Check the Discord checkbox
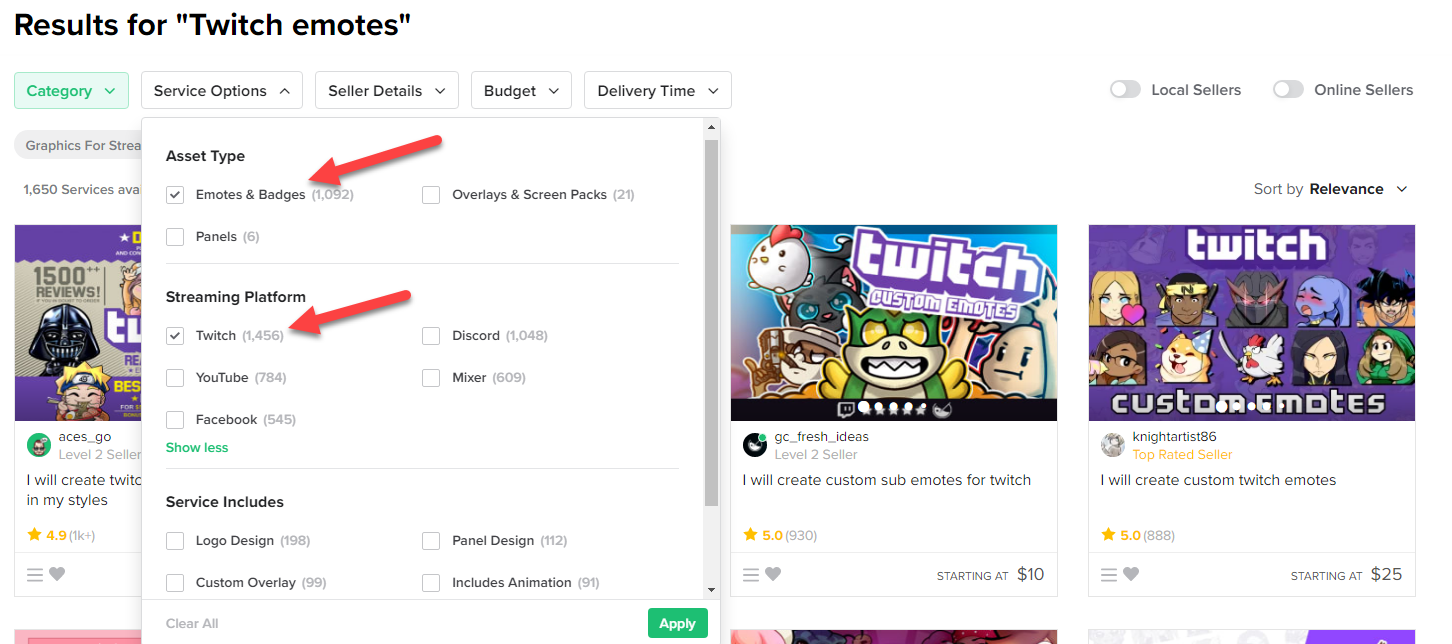The image size is (1452, 644). click(431, 335)
